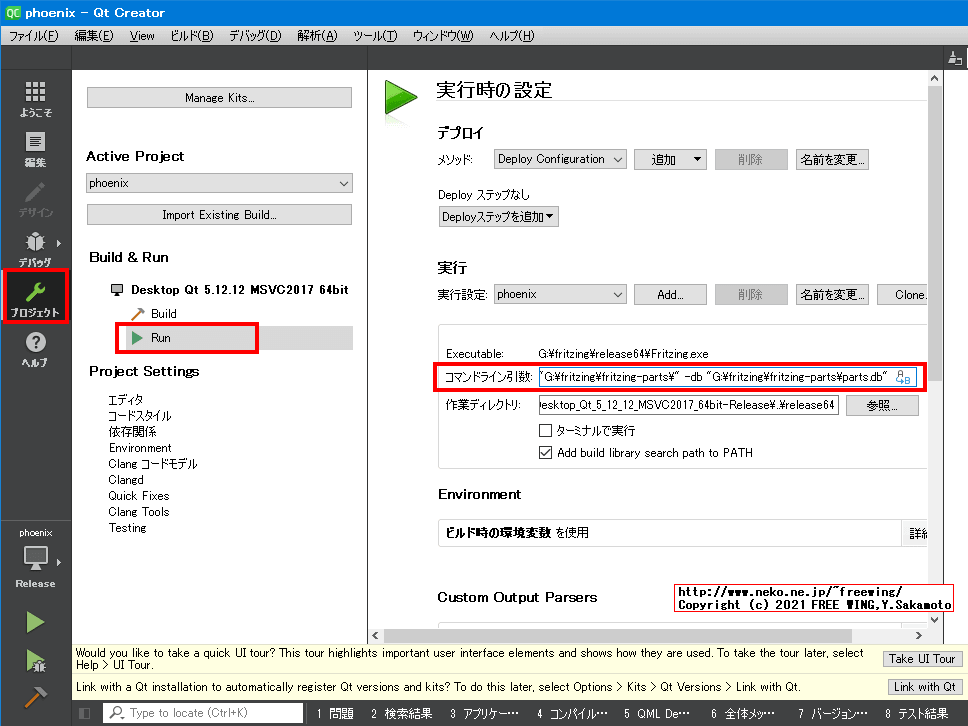Viewport: 968px width, 726px height.
Task: Open the 2 検索結果 output pane
Action: pyautogui.click(x=401, y=714)
